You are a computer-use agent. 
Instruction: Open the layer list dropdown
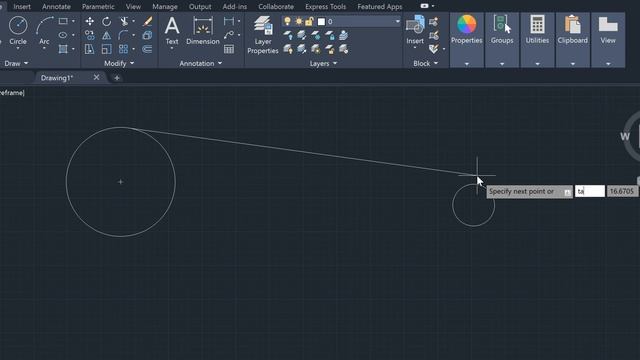[x=397, y=21]
